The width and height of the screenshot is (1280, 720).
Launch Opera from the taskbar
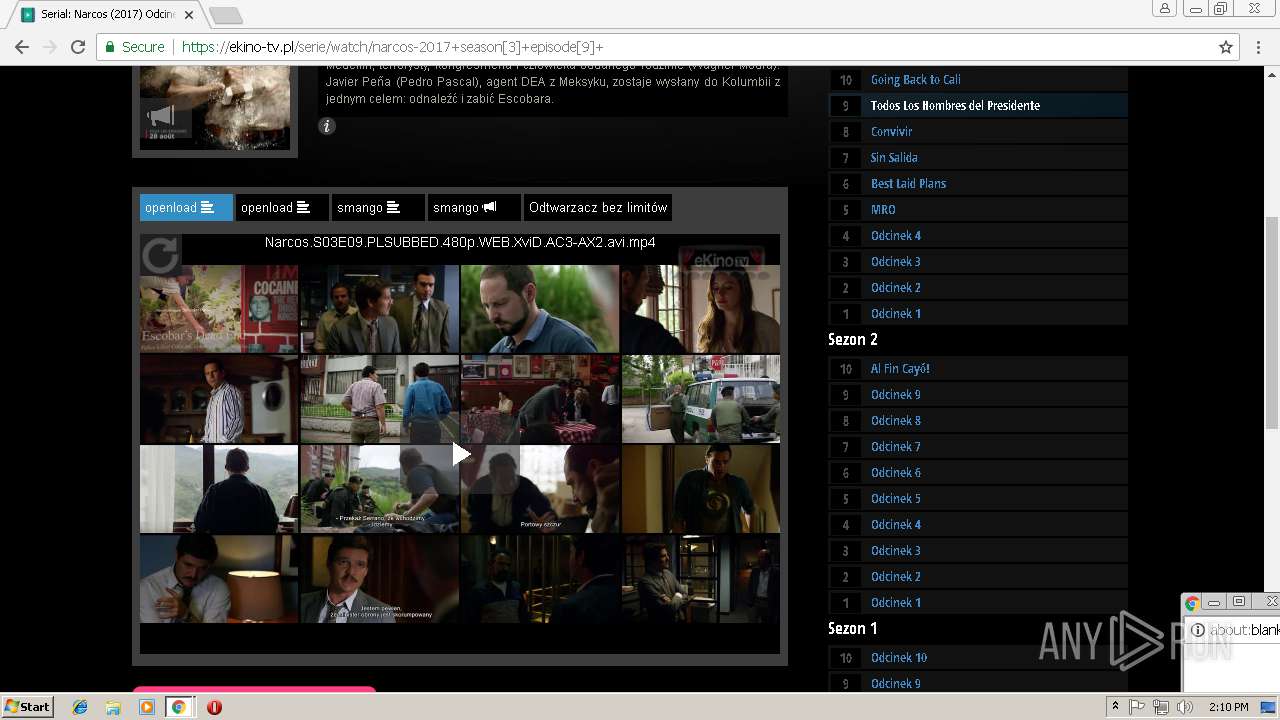214,707
